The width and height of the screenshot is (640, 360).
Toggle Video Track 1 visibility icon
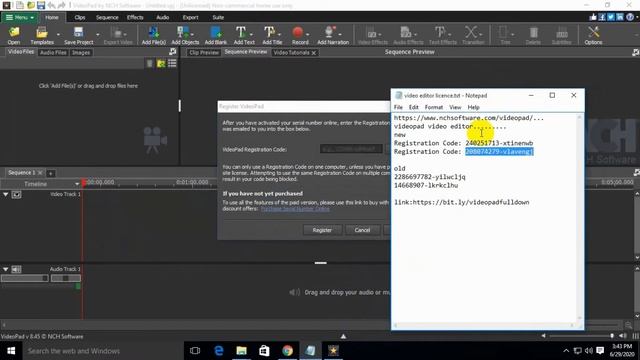(16, 195)
